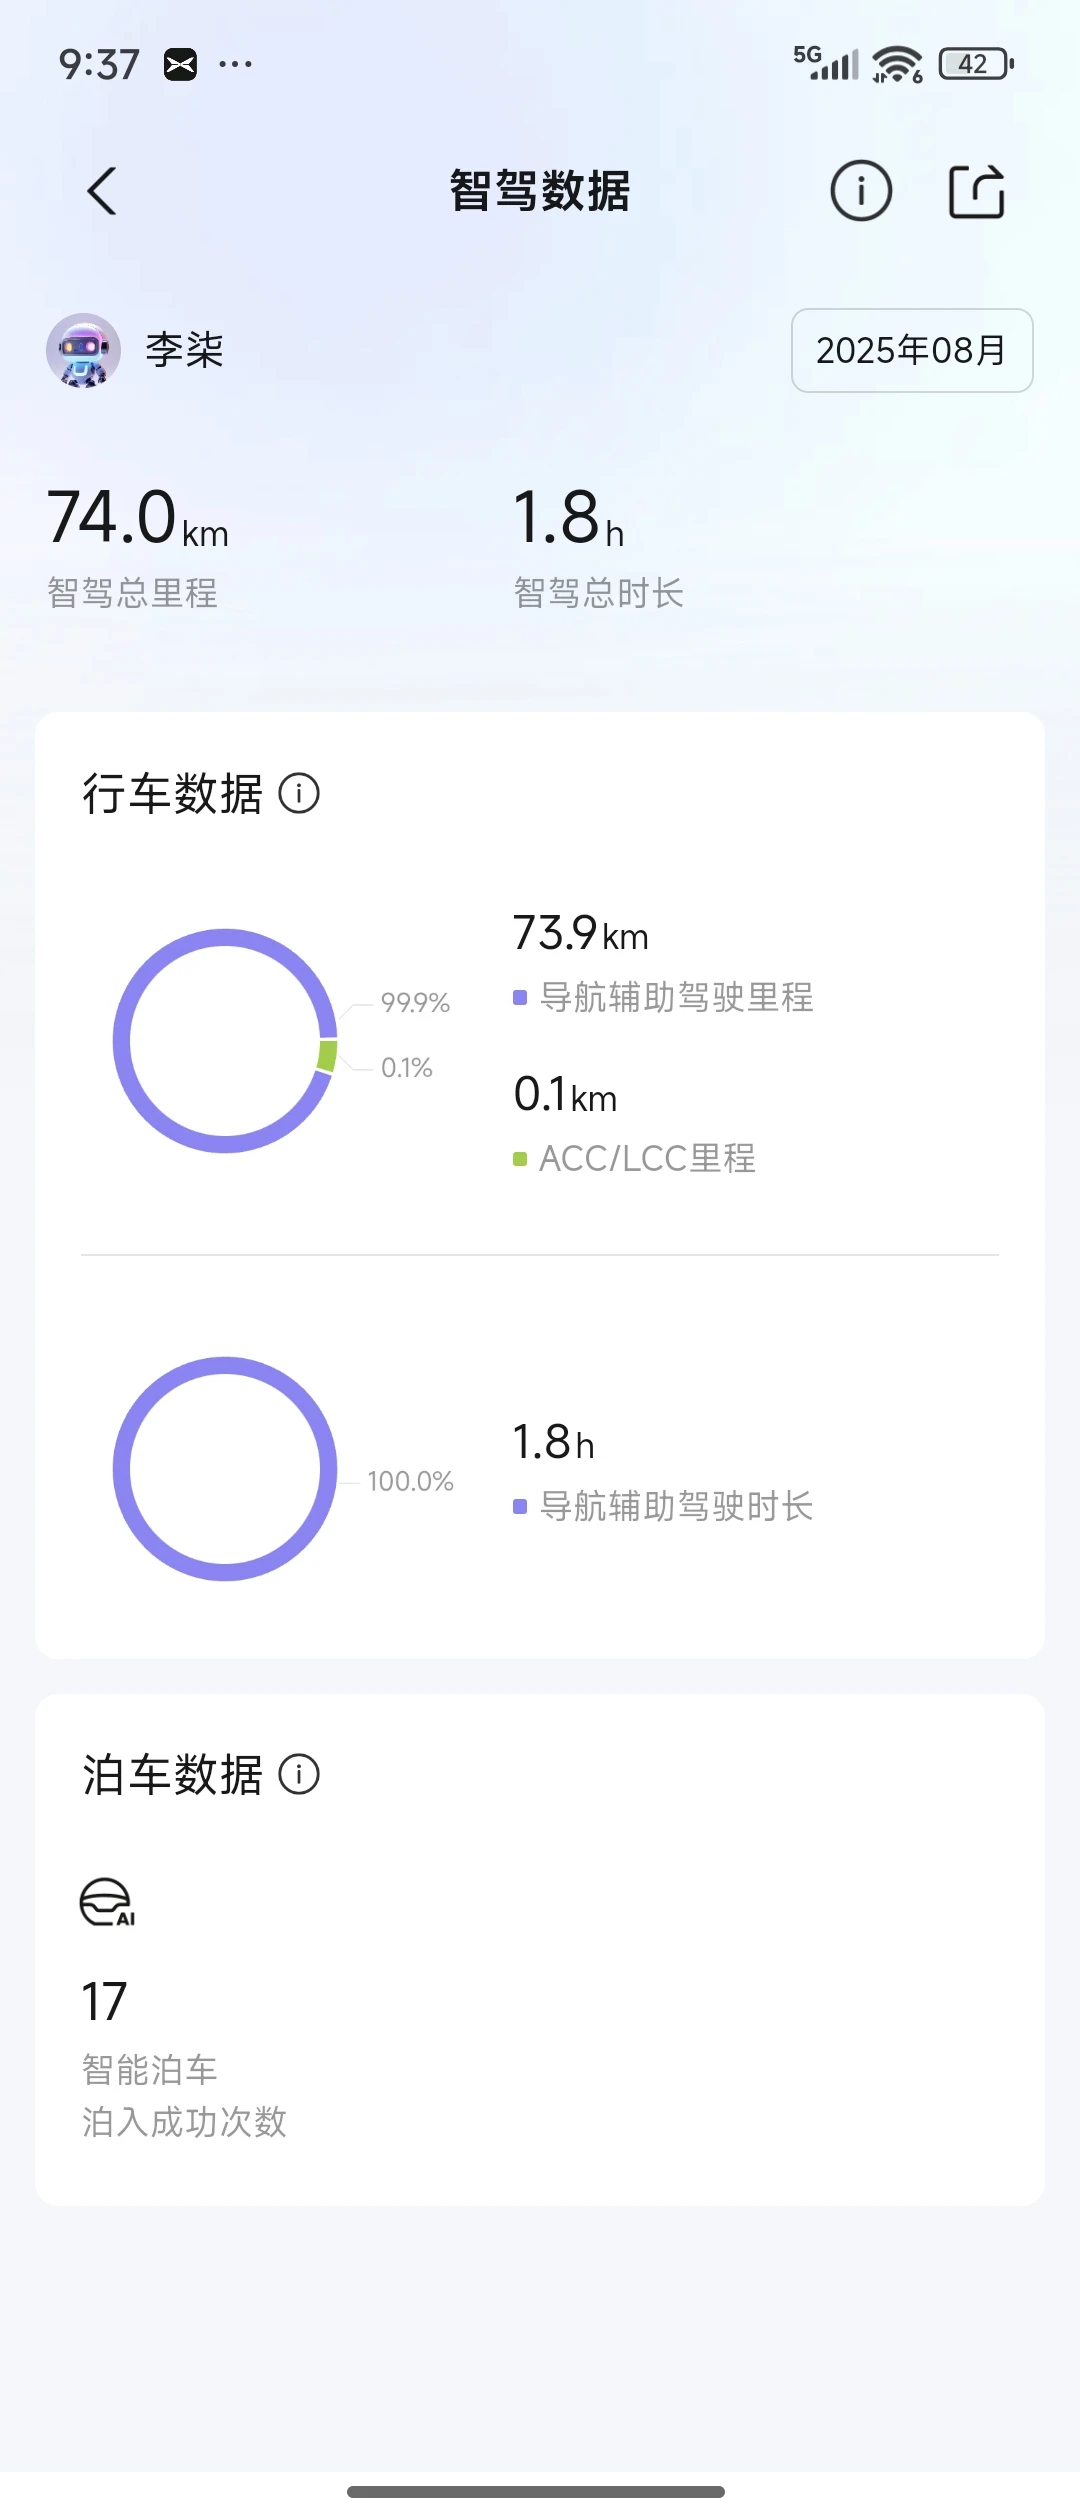Tap the 智能泊车 success count 17
This screenshot has width=1080, height=2520.
click(104, 2002)
